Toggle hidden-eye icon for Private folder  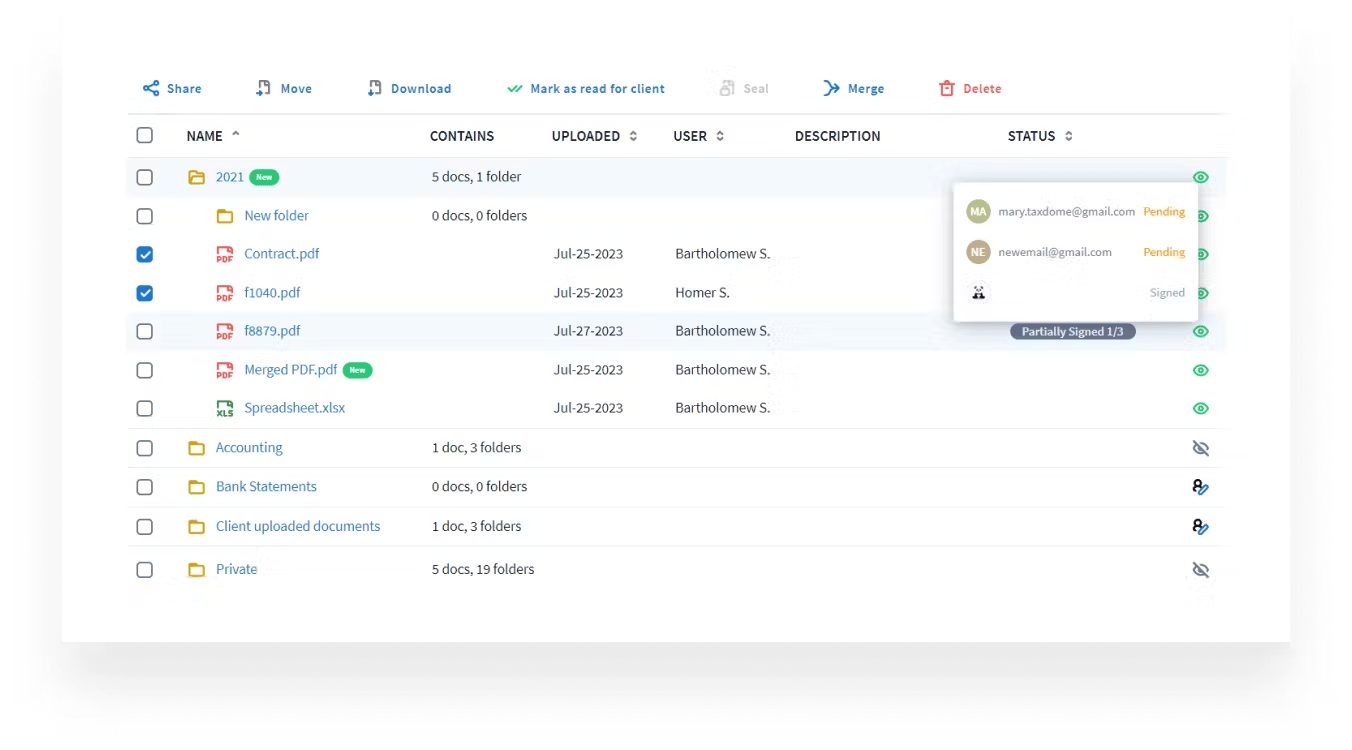coord(1201,570)
